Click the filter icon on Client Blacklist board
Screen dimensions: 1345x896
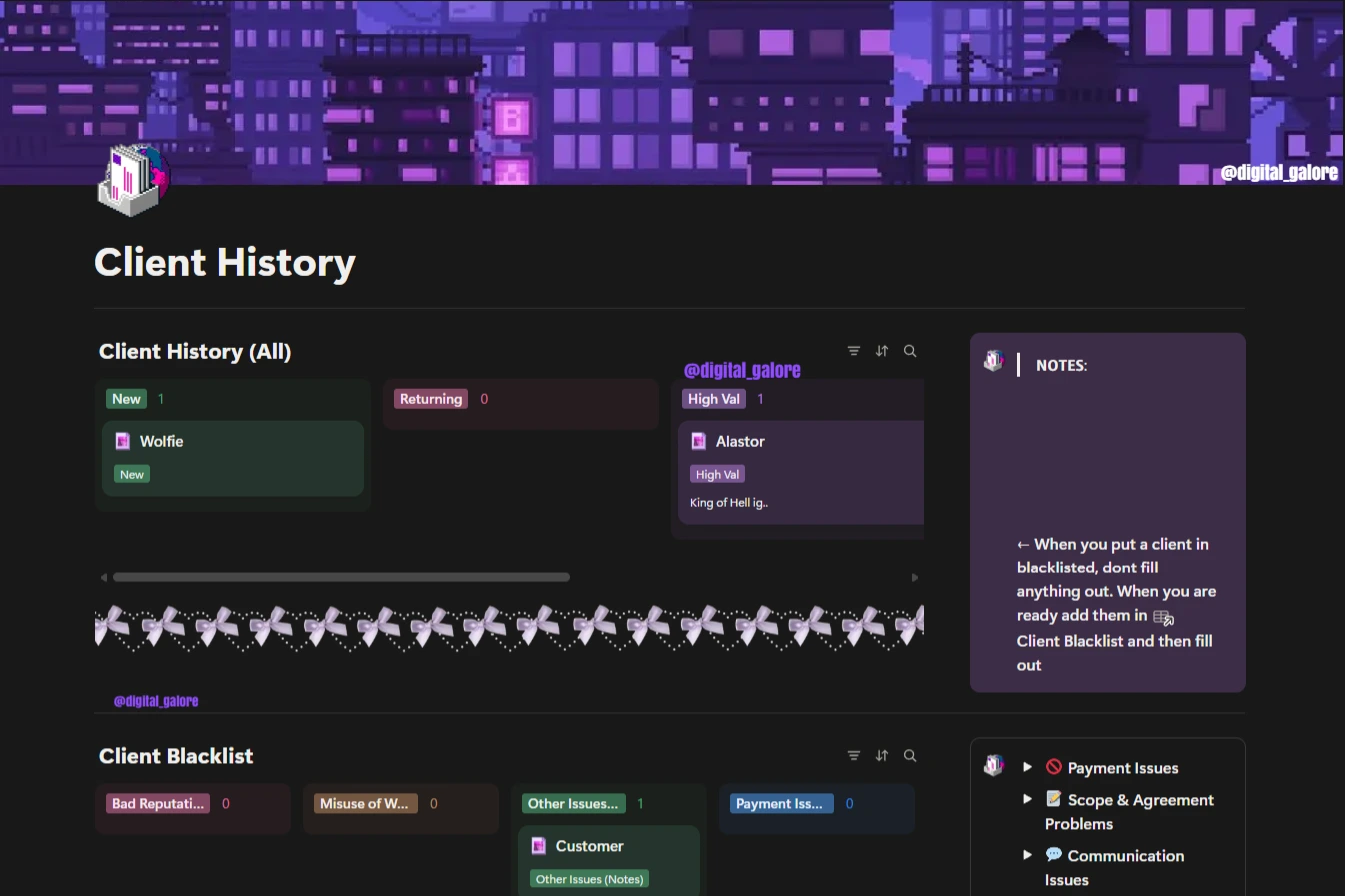tap(853, 756)
